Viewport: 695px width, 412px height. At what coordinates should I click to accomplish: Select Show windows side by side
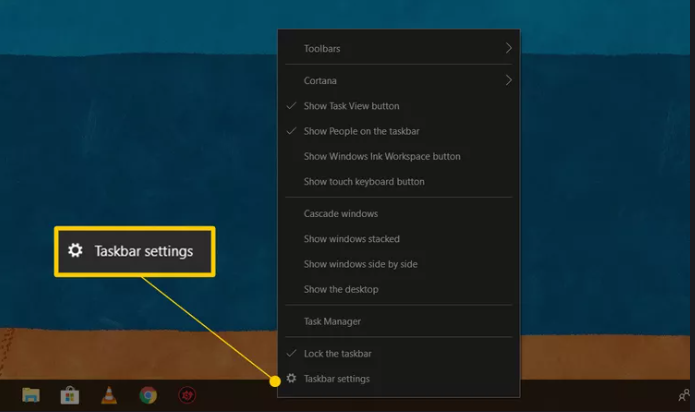pos(399,264)
